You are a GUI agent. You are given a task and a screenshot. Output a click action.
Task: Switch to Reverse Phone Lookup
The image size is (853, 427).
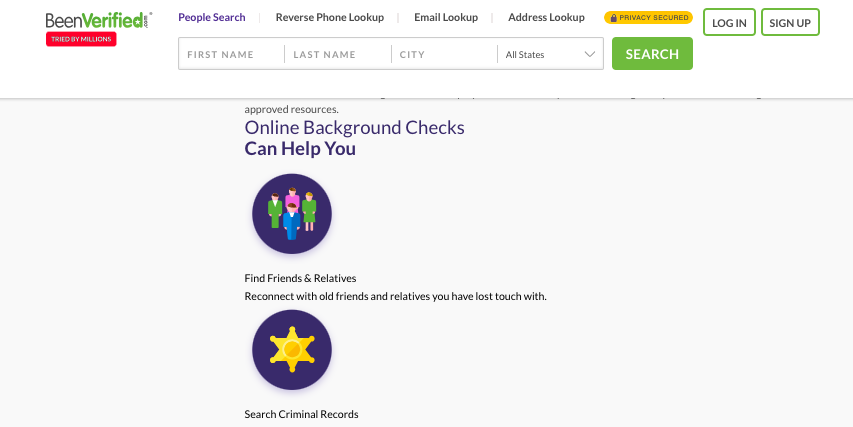(x=330, y=17)
